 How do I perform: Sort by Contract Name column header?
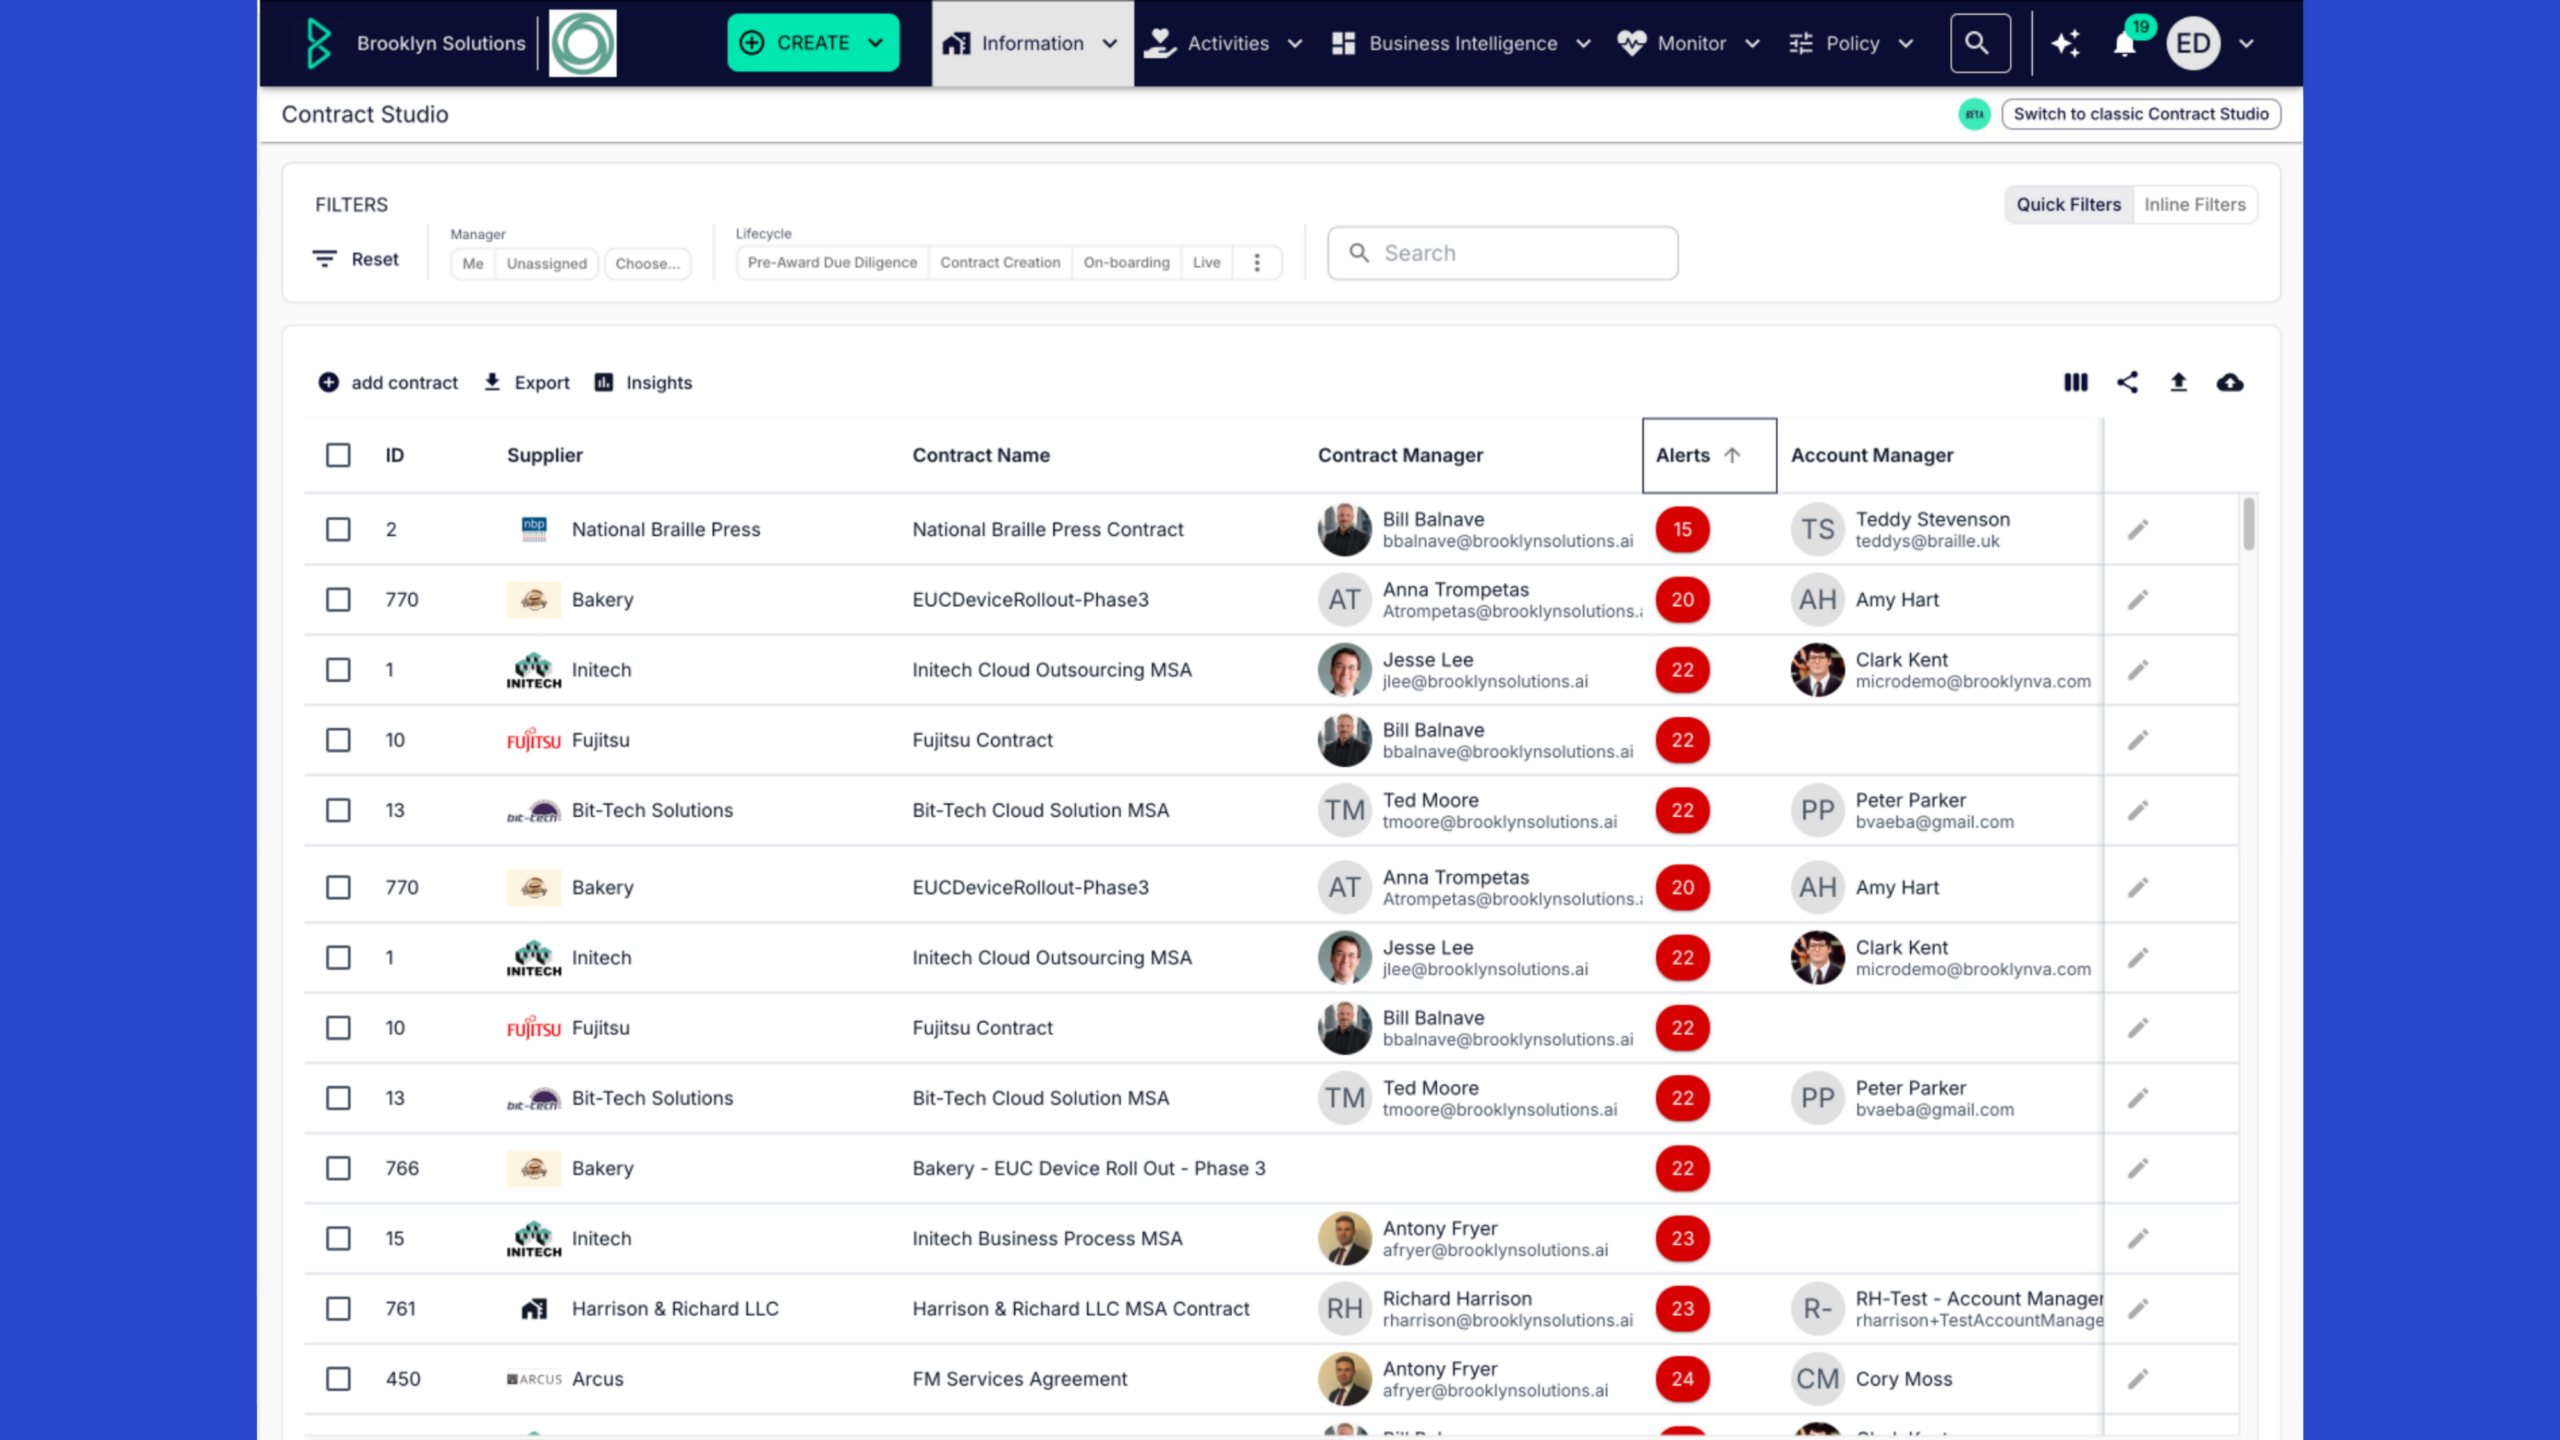point(981,455)
